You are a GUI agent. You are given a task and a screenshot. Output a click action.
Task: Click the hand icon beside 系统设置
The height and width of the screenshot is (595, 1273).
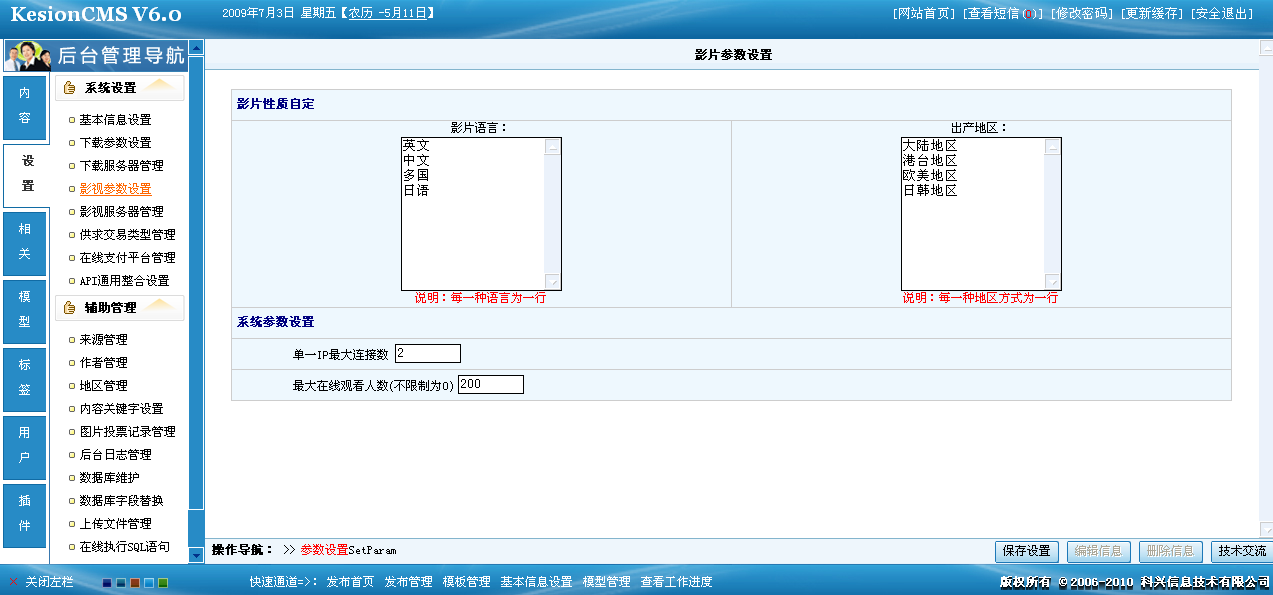(69, 88)
